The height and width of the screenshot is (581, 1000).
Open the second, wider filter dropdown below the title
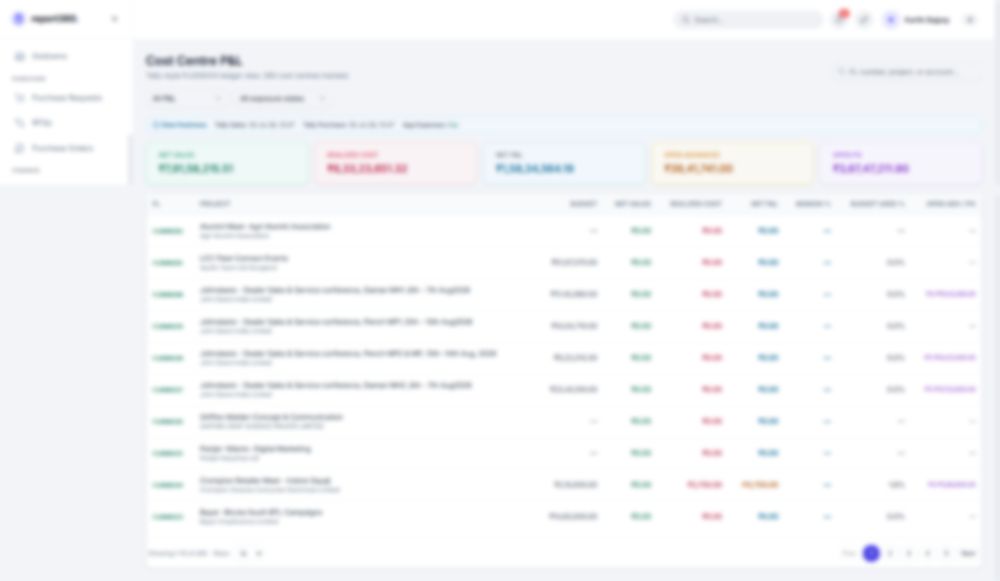(281, 99)
